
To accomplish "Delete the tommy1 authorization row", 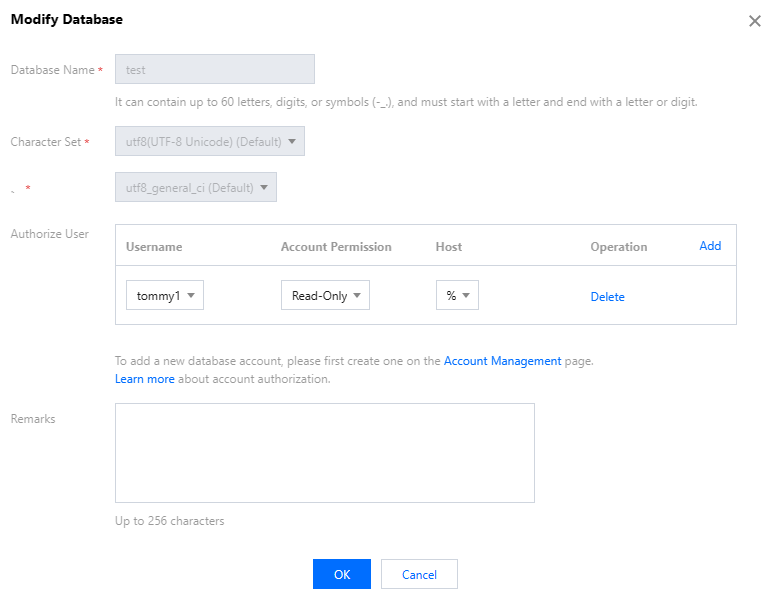I will (607, 297).
